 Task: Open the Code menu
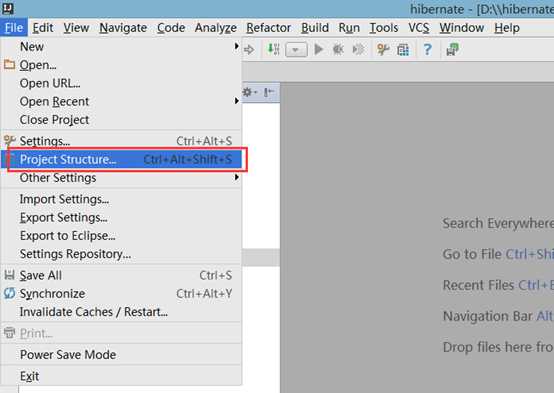pos(171,28)
